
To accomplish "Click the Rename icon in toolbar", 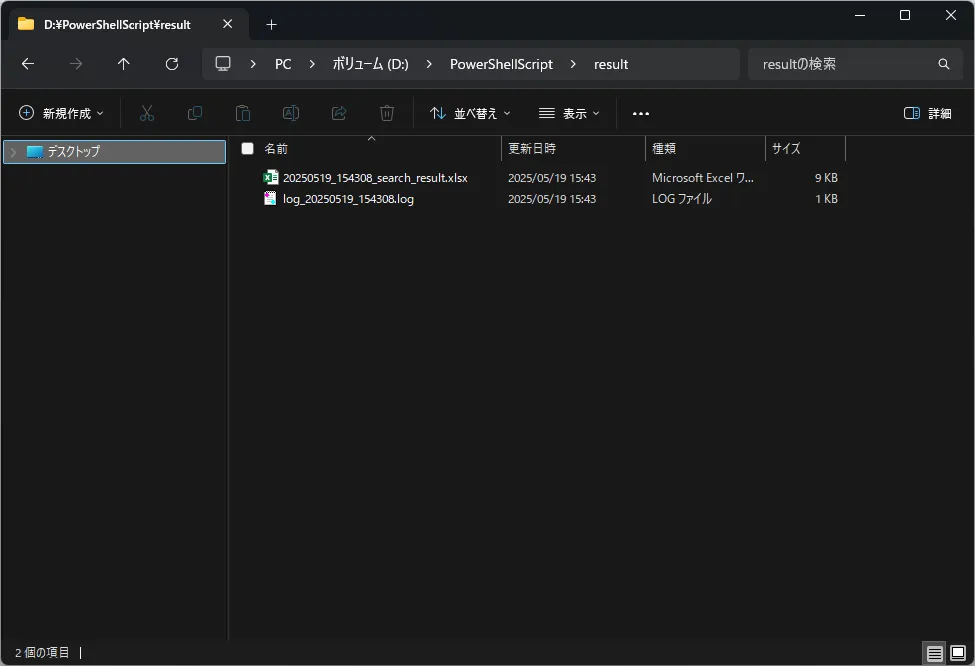I will 290,113.
